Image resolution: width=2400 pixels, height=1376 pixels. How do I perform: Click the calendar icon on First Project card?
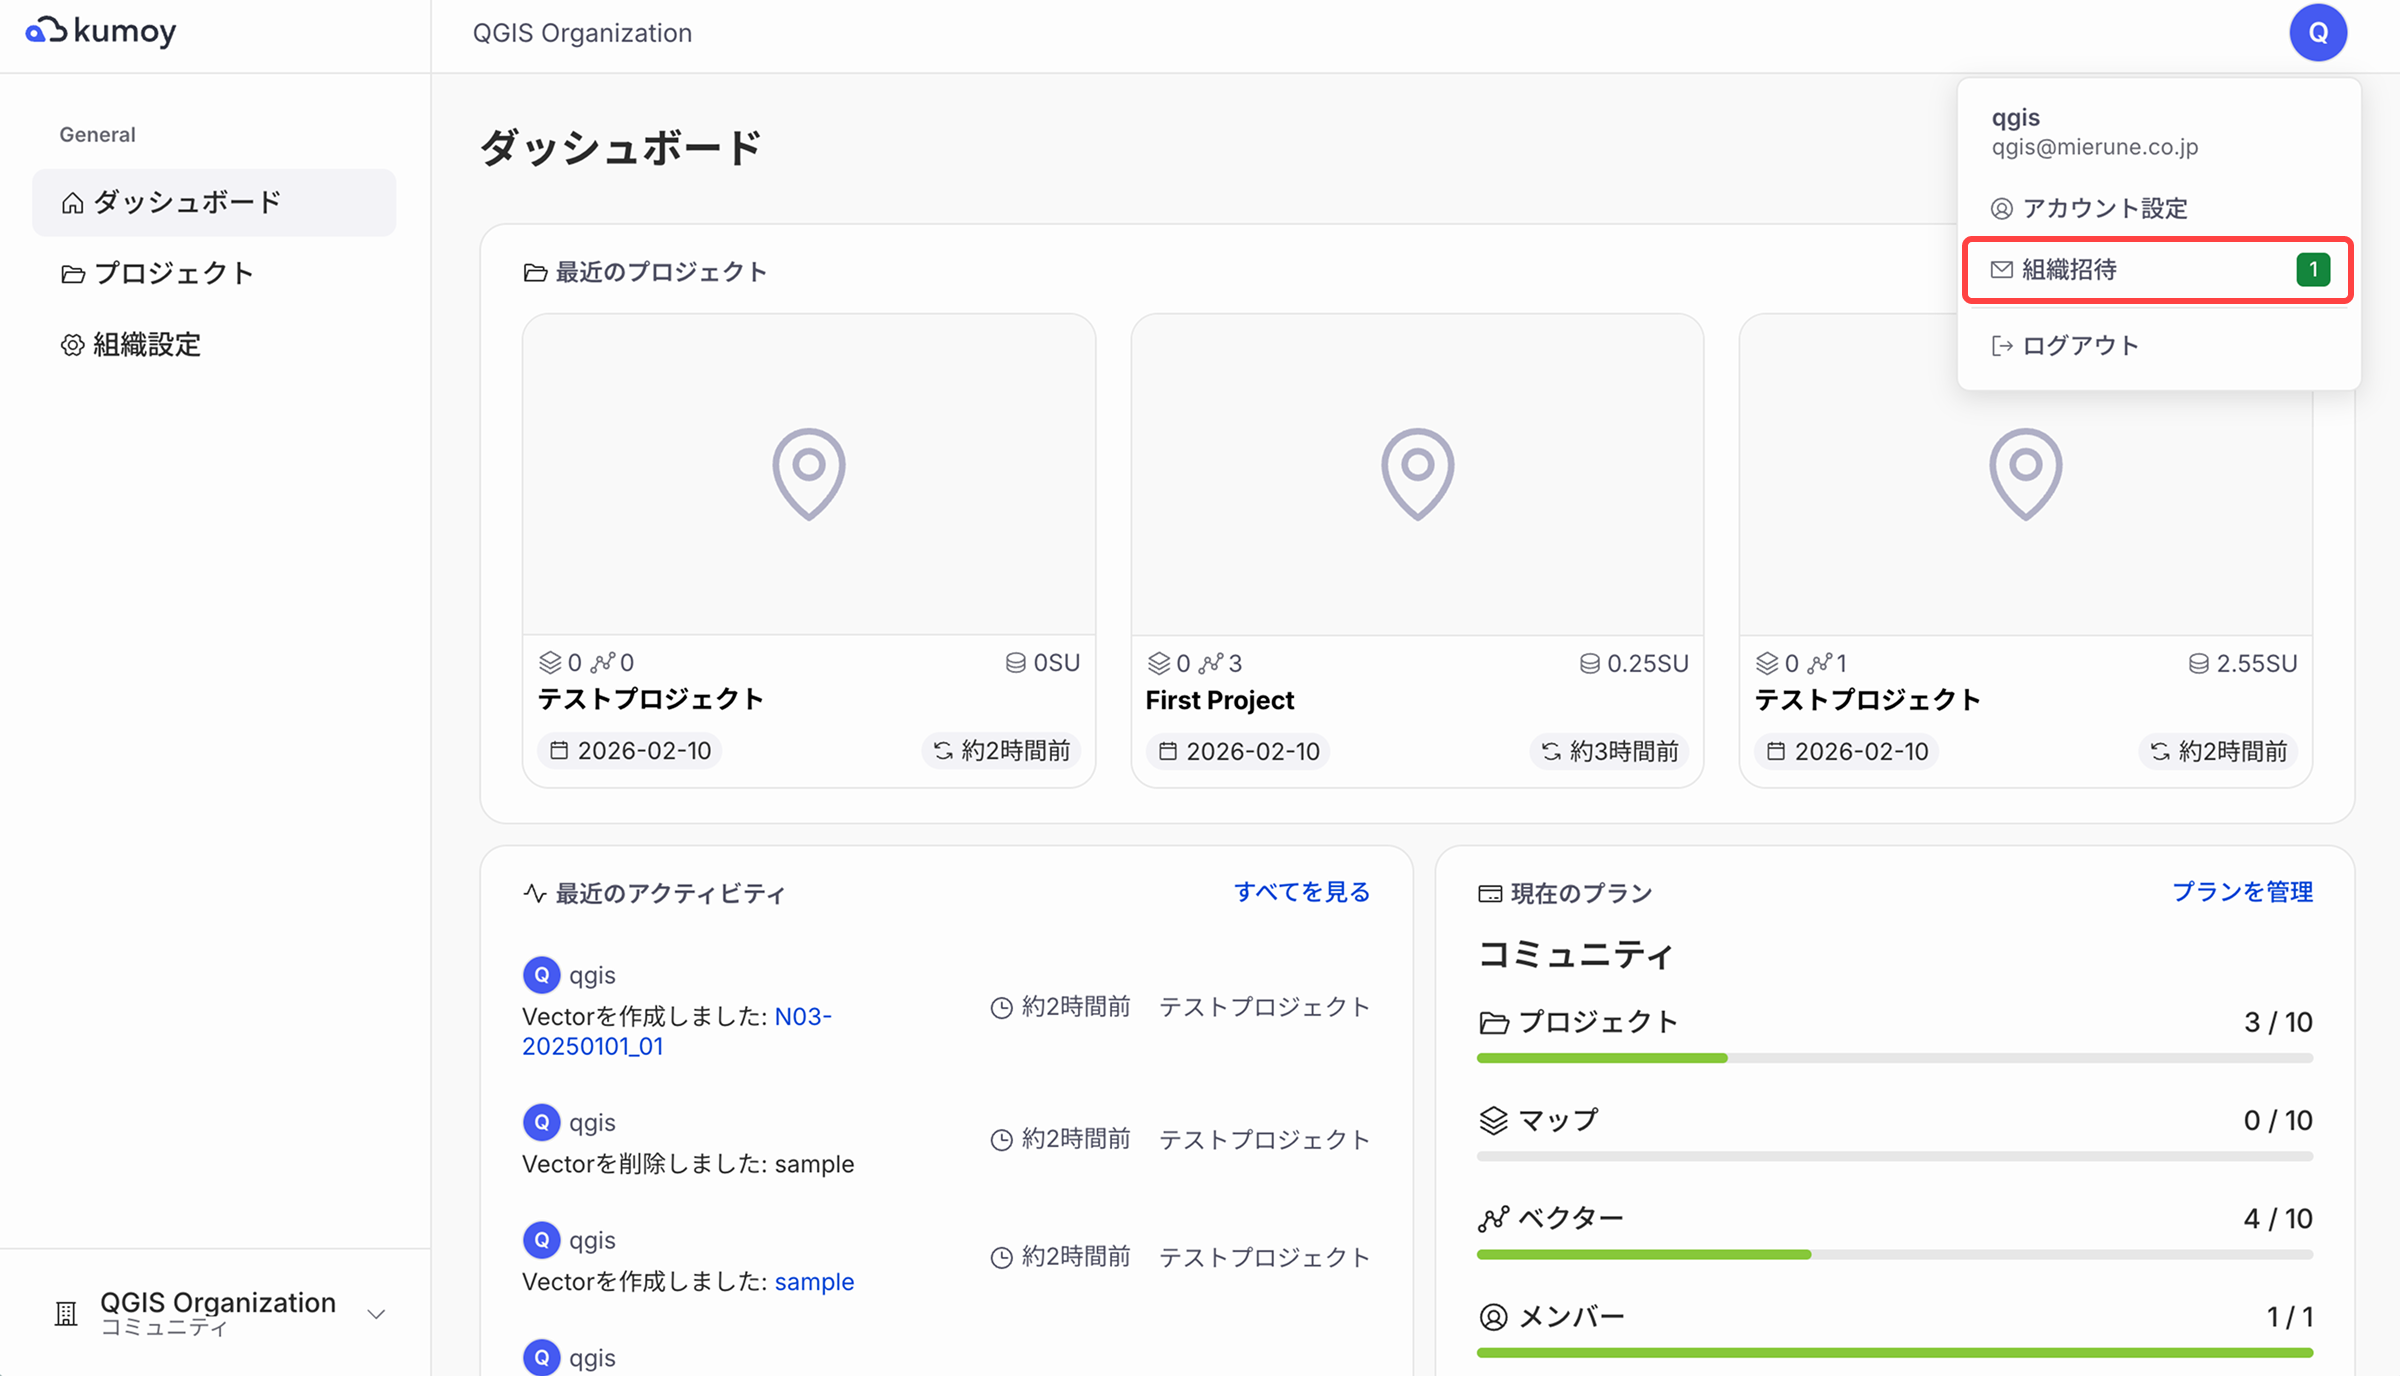(x=1168, y=750)
